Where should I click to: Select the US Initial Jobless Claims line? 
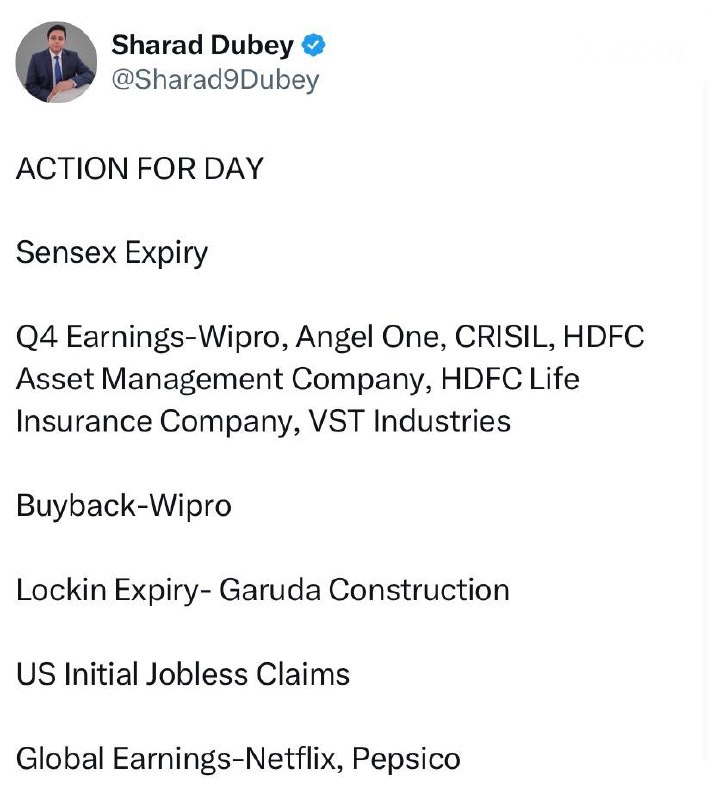point(183,674)
